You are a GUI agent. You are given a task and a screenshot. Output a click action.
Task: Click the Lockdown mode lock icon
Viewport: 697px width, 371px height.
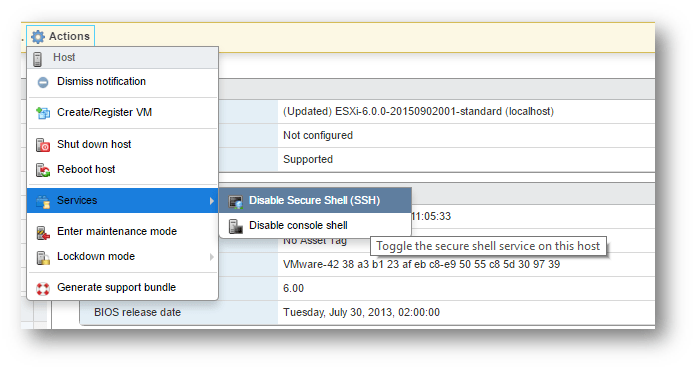click(43, 257)
